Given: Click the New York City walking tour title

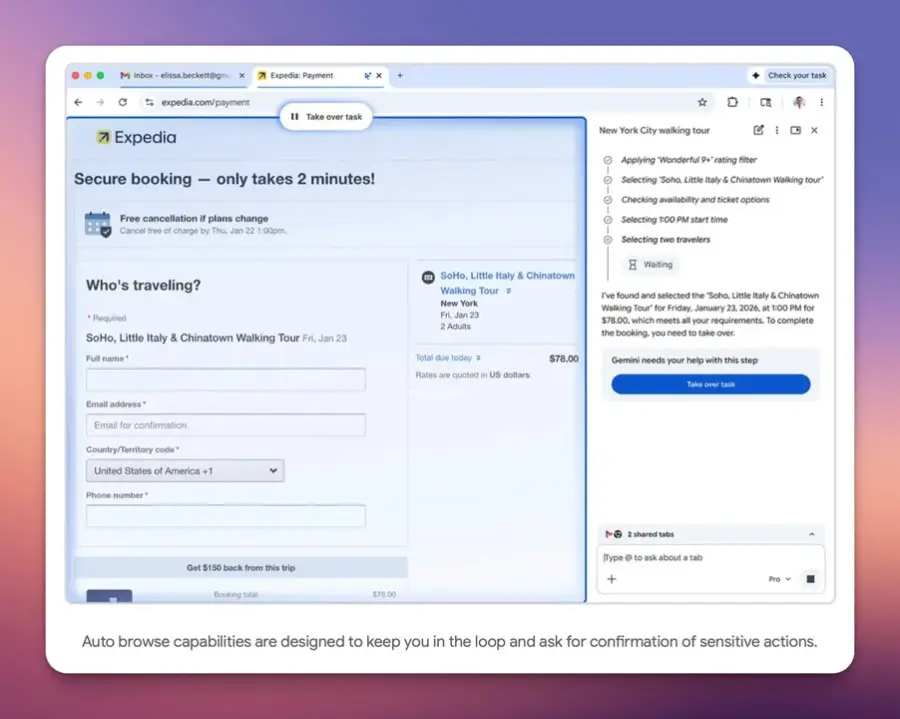Looking at the screenshot, I should tap(654, 130).
